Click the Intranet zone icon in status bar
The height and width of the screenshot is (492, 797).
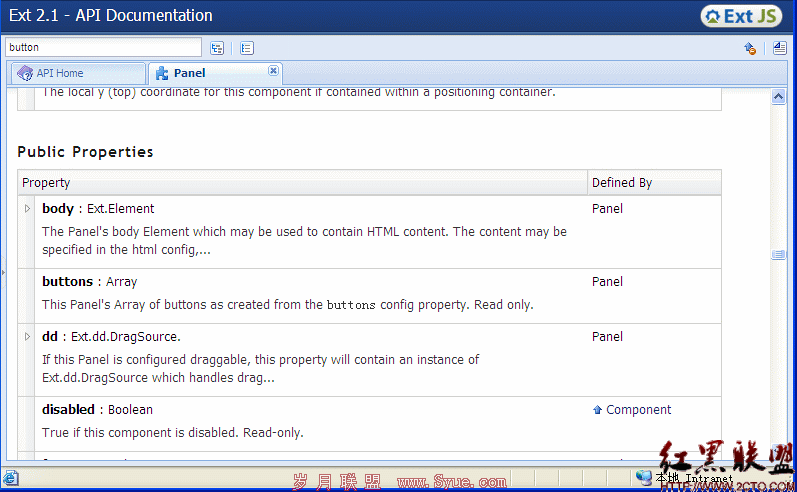pyautogui.click(x=644, y=477)
